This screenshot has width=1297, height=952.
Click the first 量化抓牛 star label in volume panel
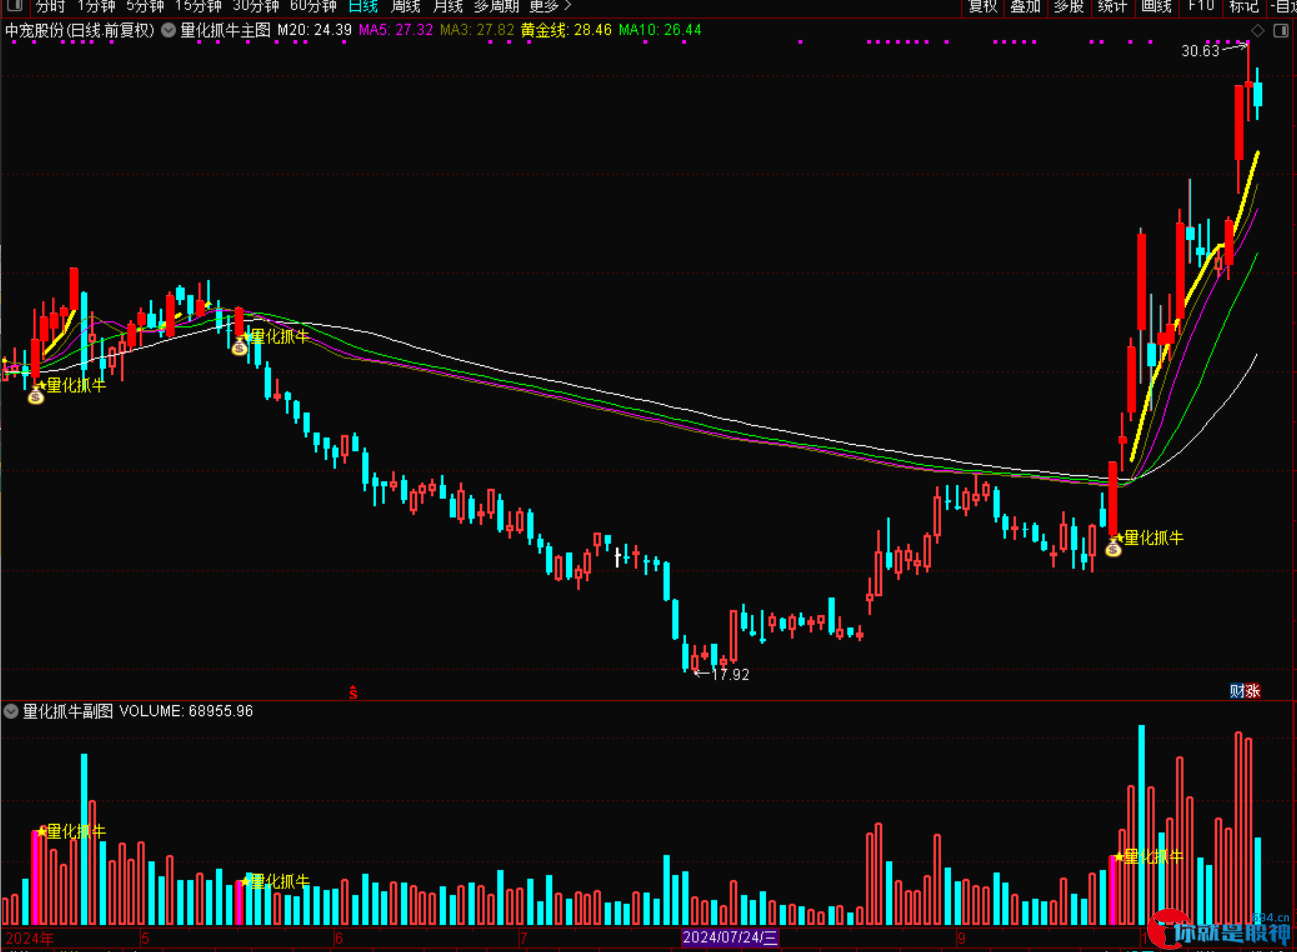click(72, 832)
